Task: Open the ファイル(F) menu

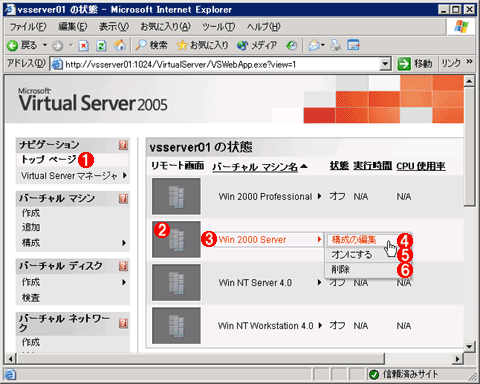Action: [x=28, y=27]
